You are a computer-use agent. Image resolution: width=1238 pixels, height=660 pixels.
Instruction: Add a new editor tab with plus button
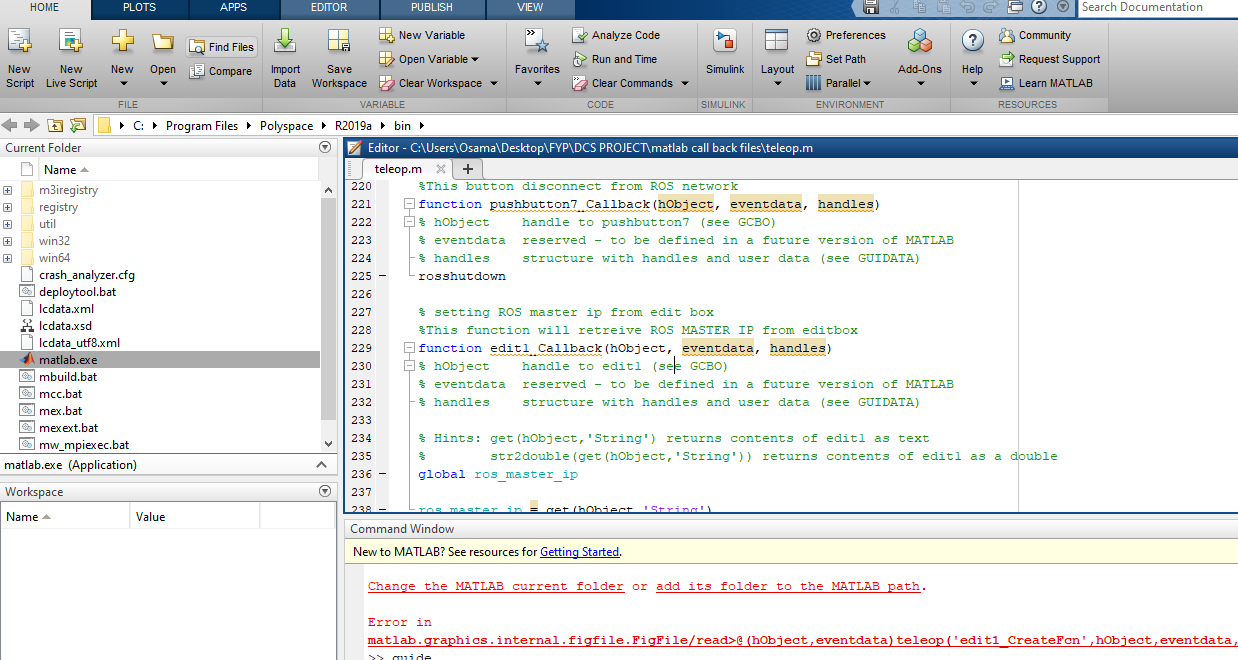coord(467,169)
